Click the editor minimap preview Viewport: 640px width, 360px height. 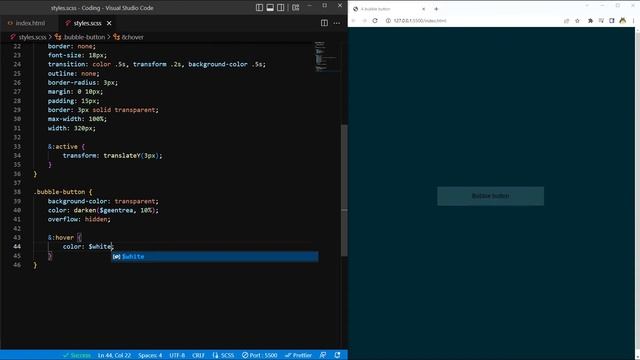tap(327, 57)
